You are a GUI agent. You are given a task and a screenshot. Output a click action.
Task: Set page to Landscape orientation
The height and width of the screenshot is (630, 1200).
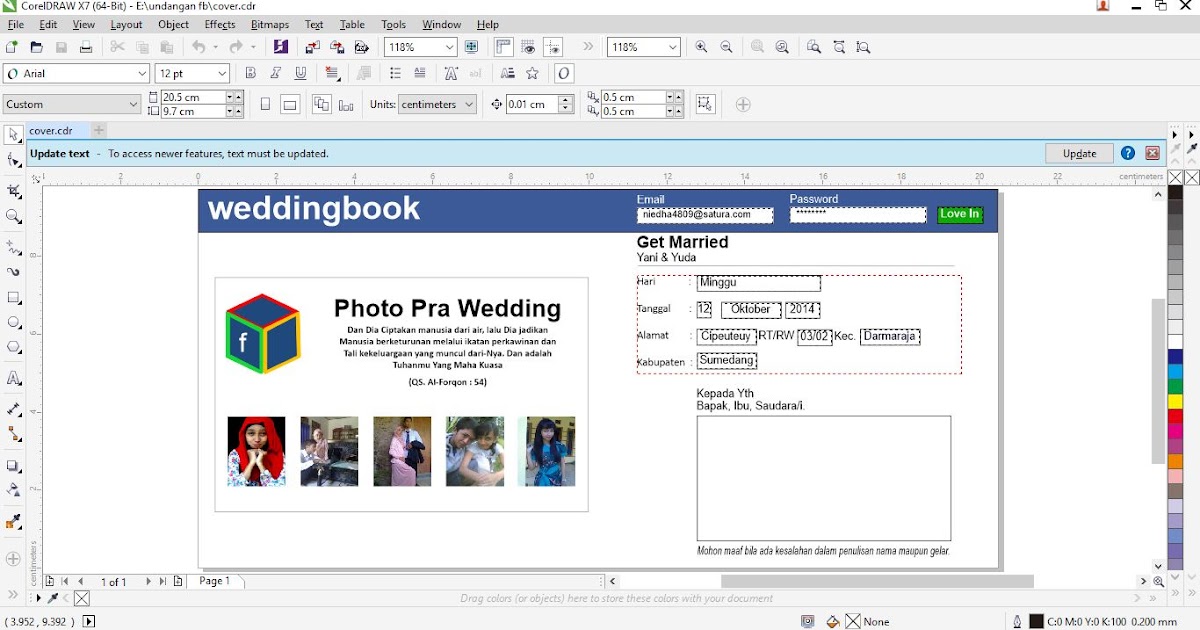(290, 104)
